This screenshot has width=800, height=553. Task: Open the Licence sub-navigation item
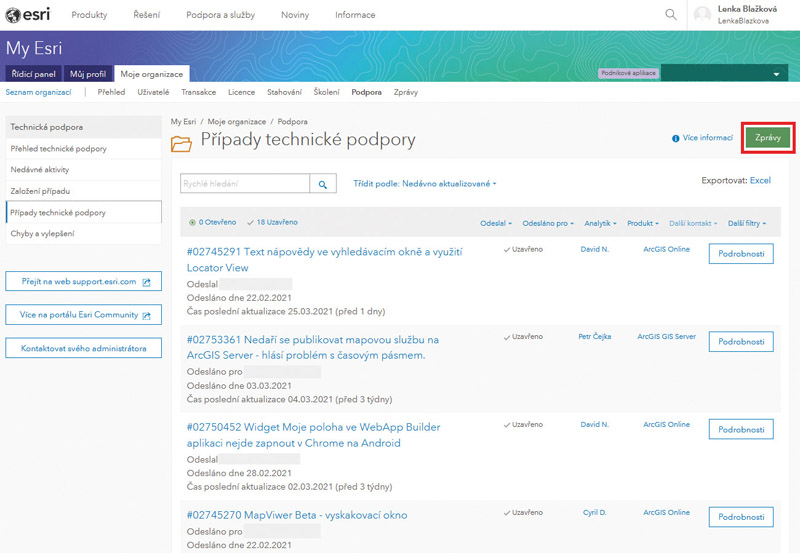(241, 92)
